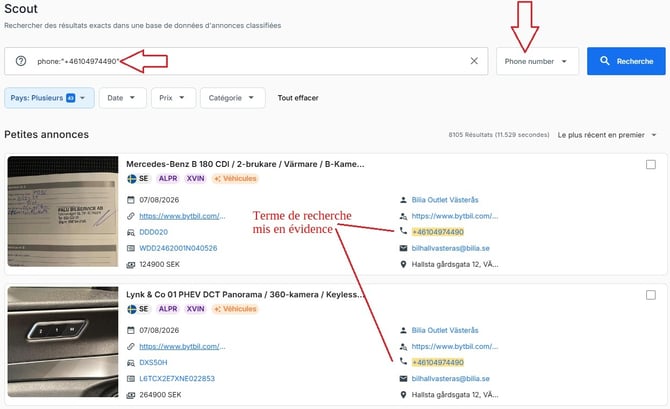Click the Véhicules tag on Lynk & Co listing
The width and height of the screenshot is (670, 409).
[x=235, y=309]
